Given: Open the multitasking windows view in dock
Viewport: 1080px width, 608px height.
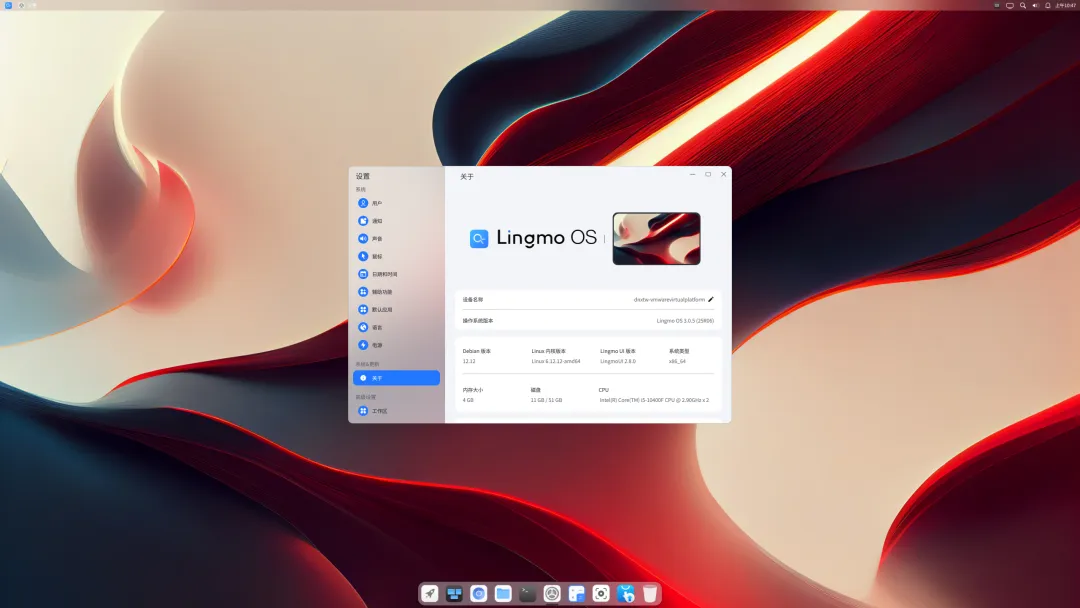Looking at the screenshot, I should click(x=454, y=594).
